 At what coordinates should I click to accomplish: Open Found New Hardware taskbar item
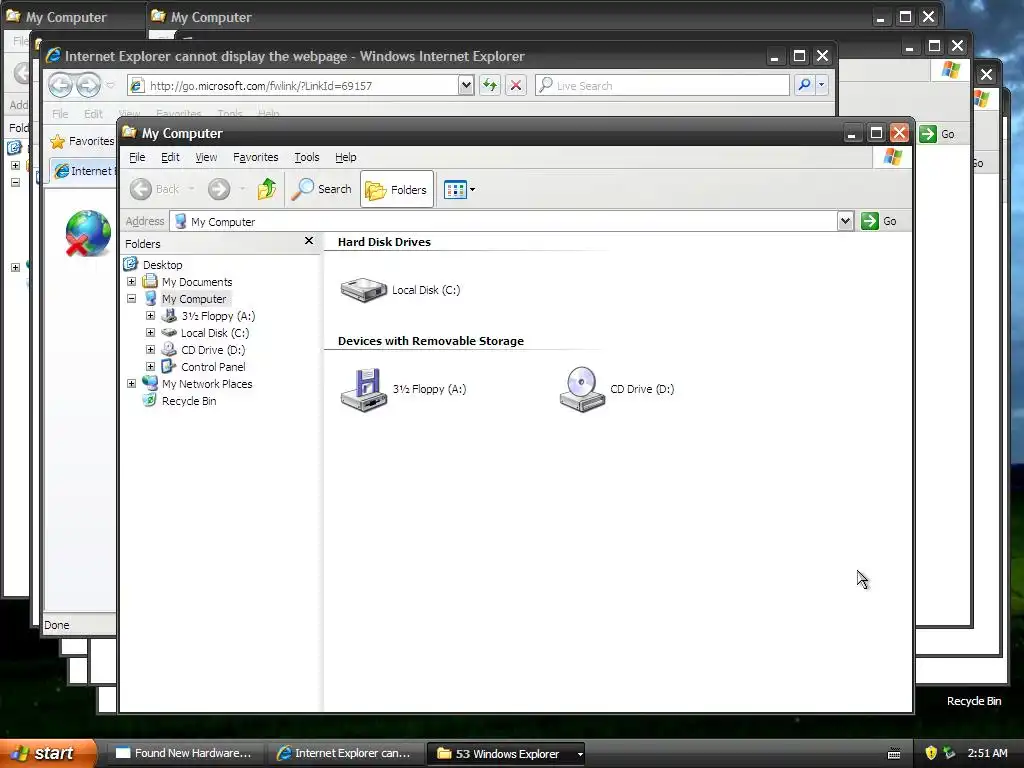click(185, 754)
